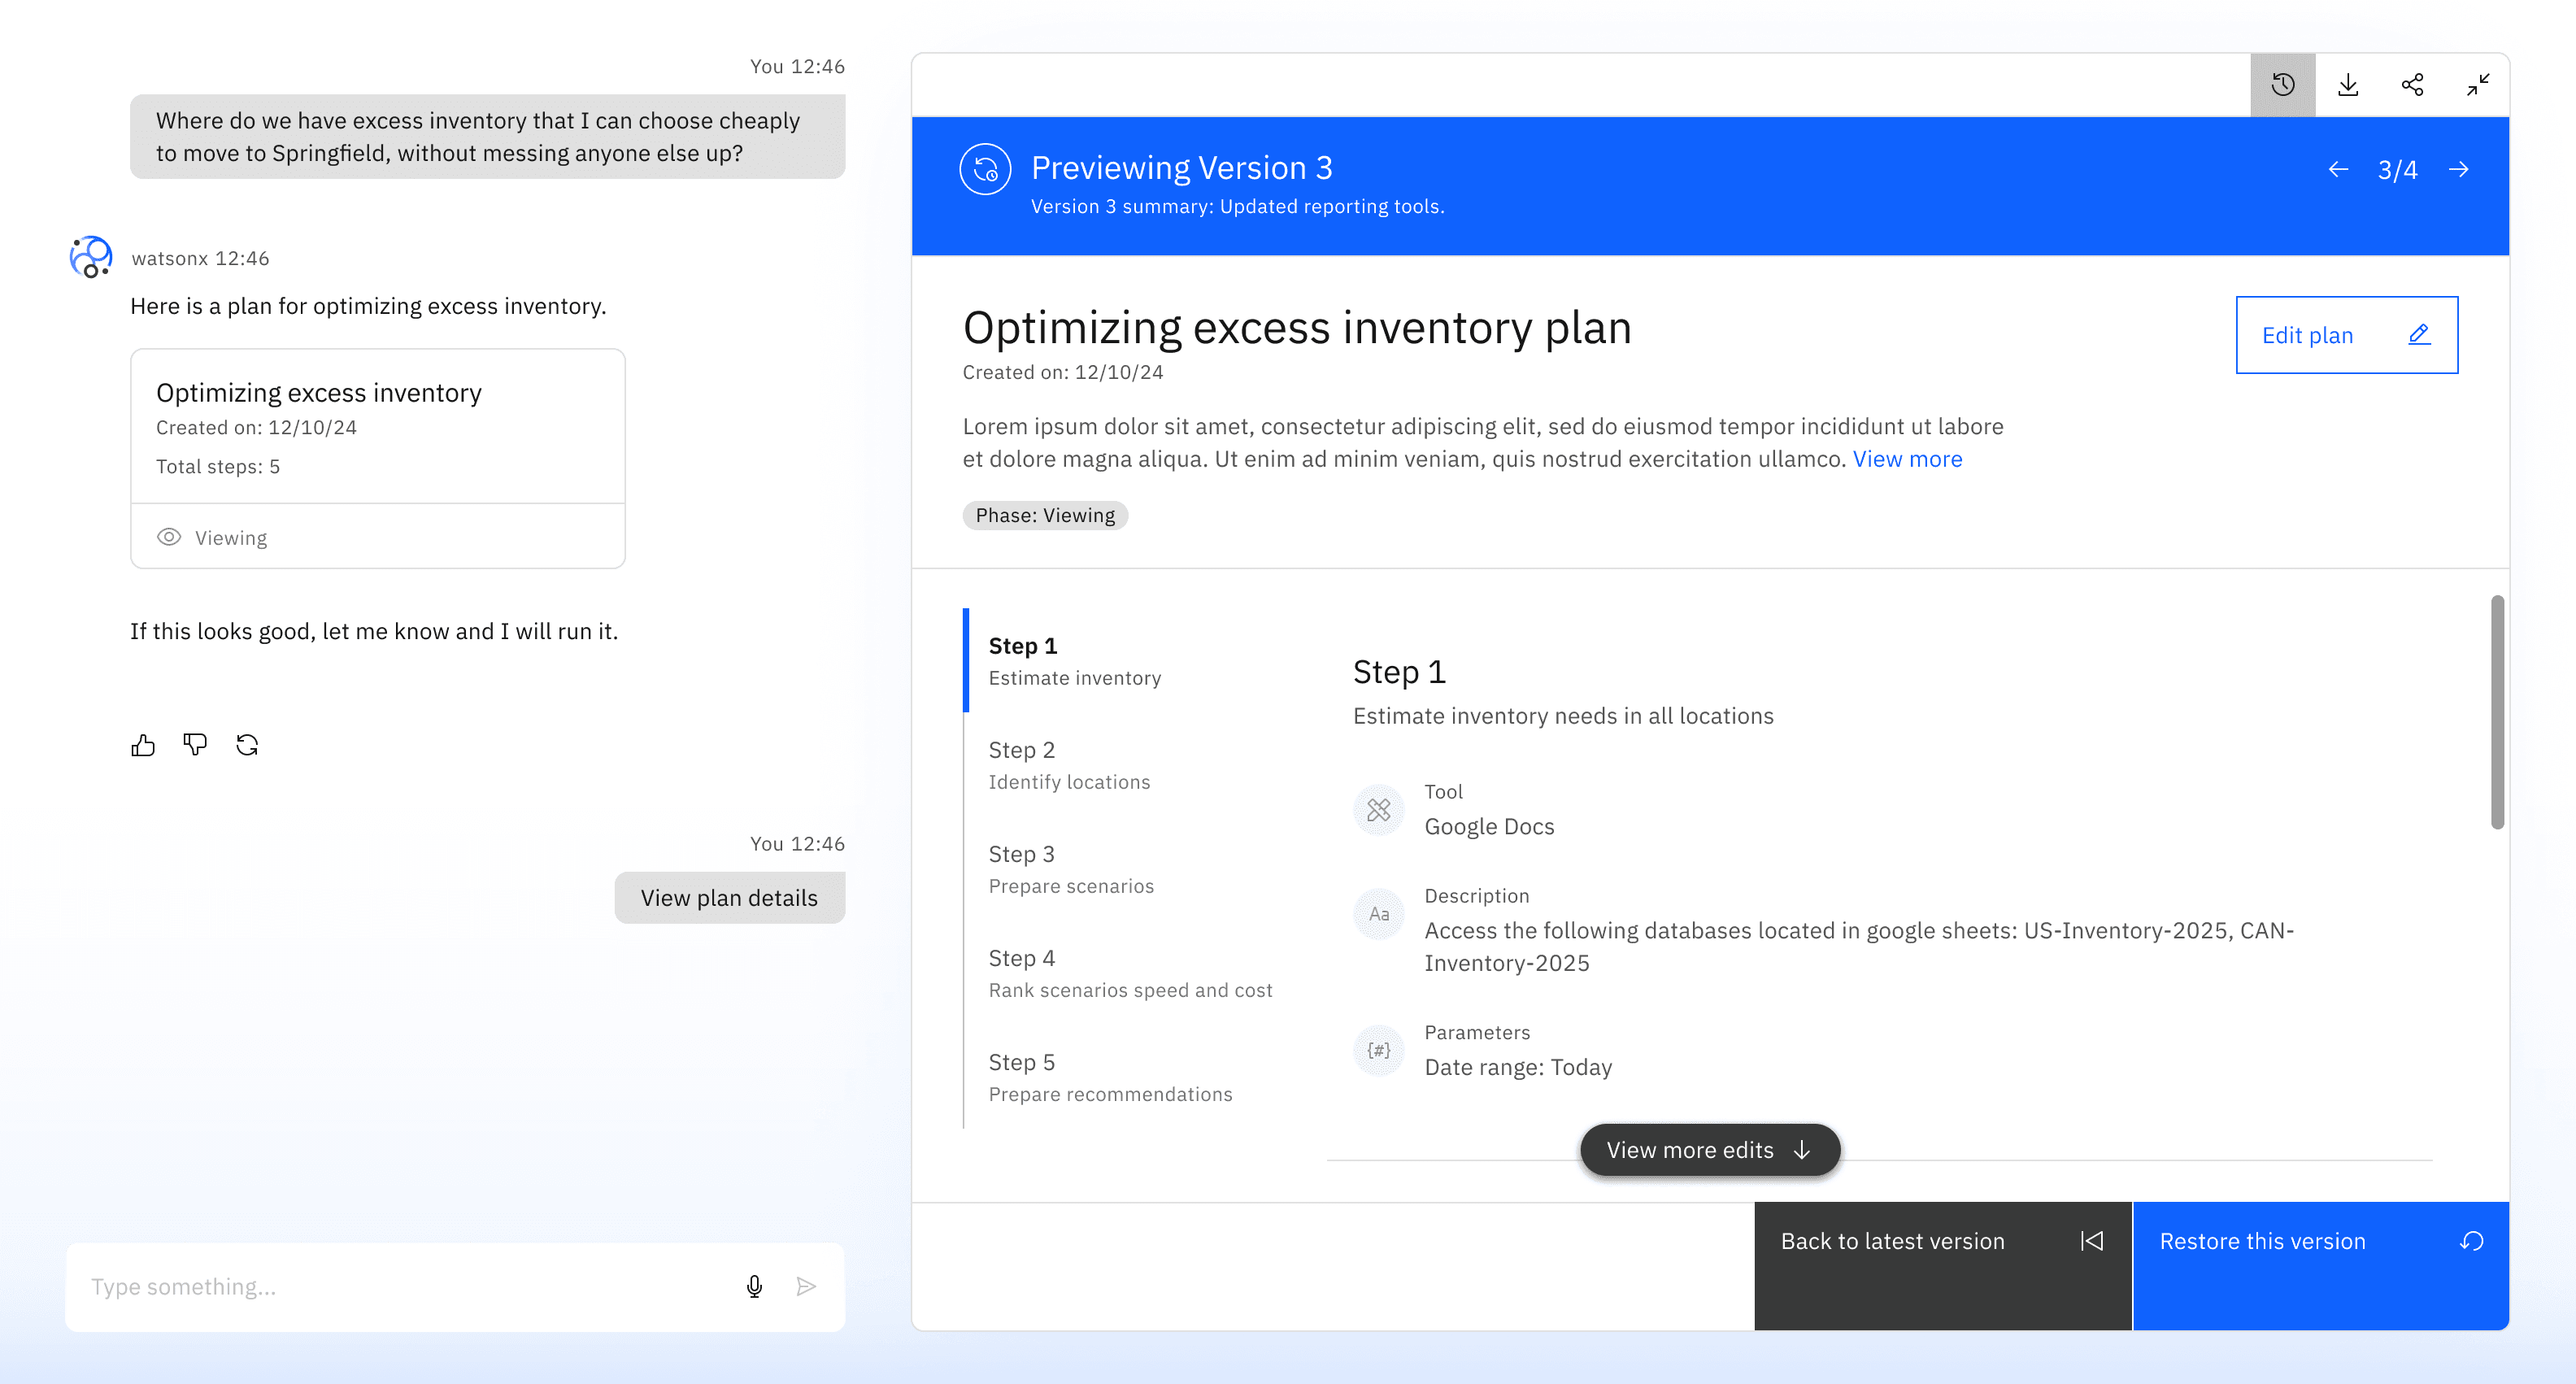Image resolution: width=2576 pixels, height=1384 pixels.
Task: Collapse the plan panel with minimize arrows
Action: pos(2477,85)
